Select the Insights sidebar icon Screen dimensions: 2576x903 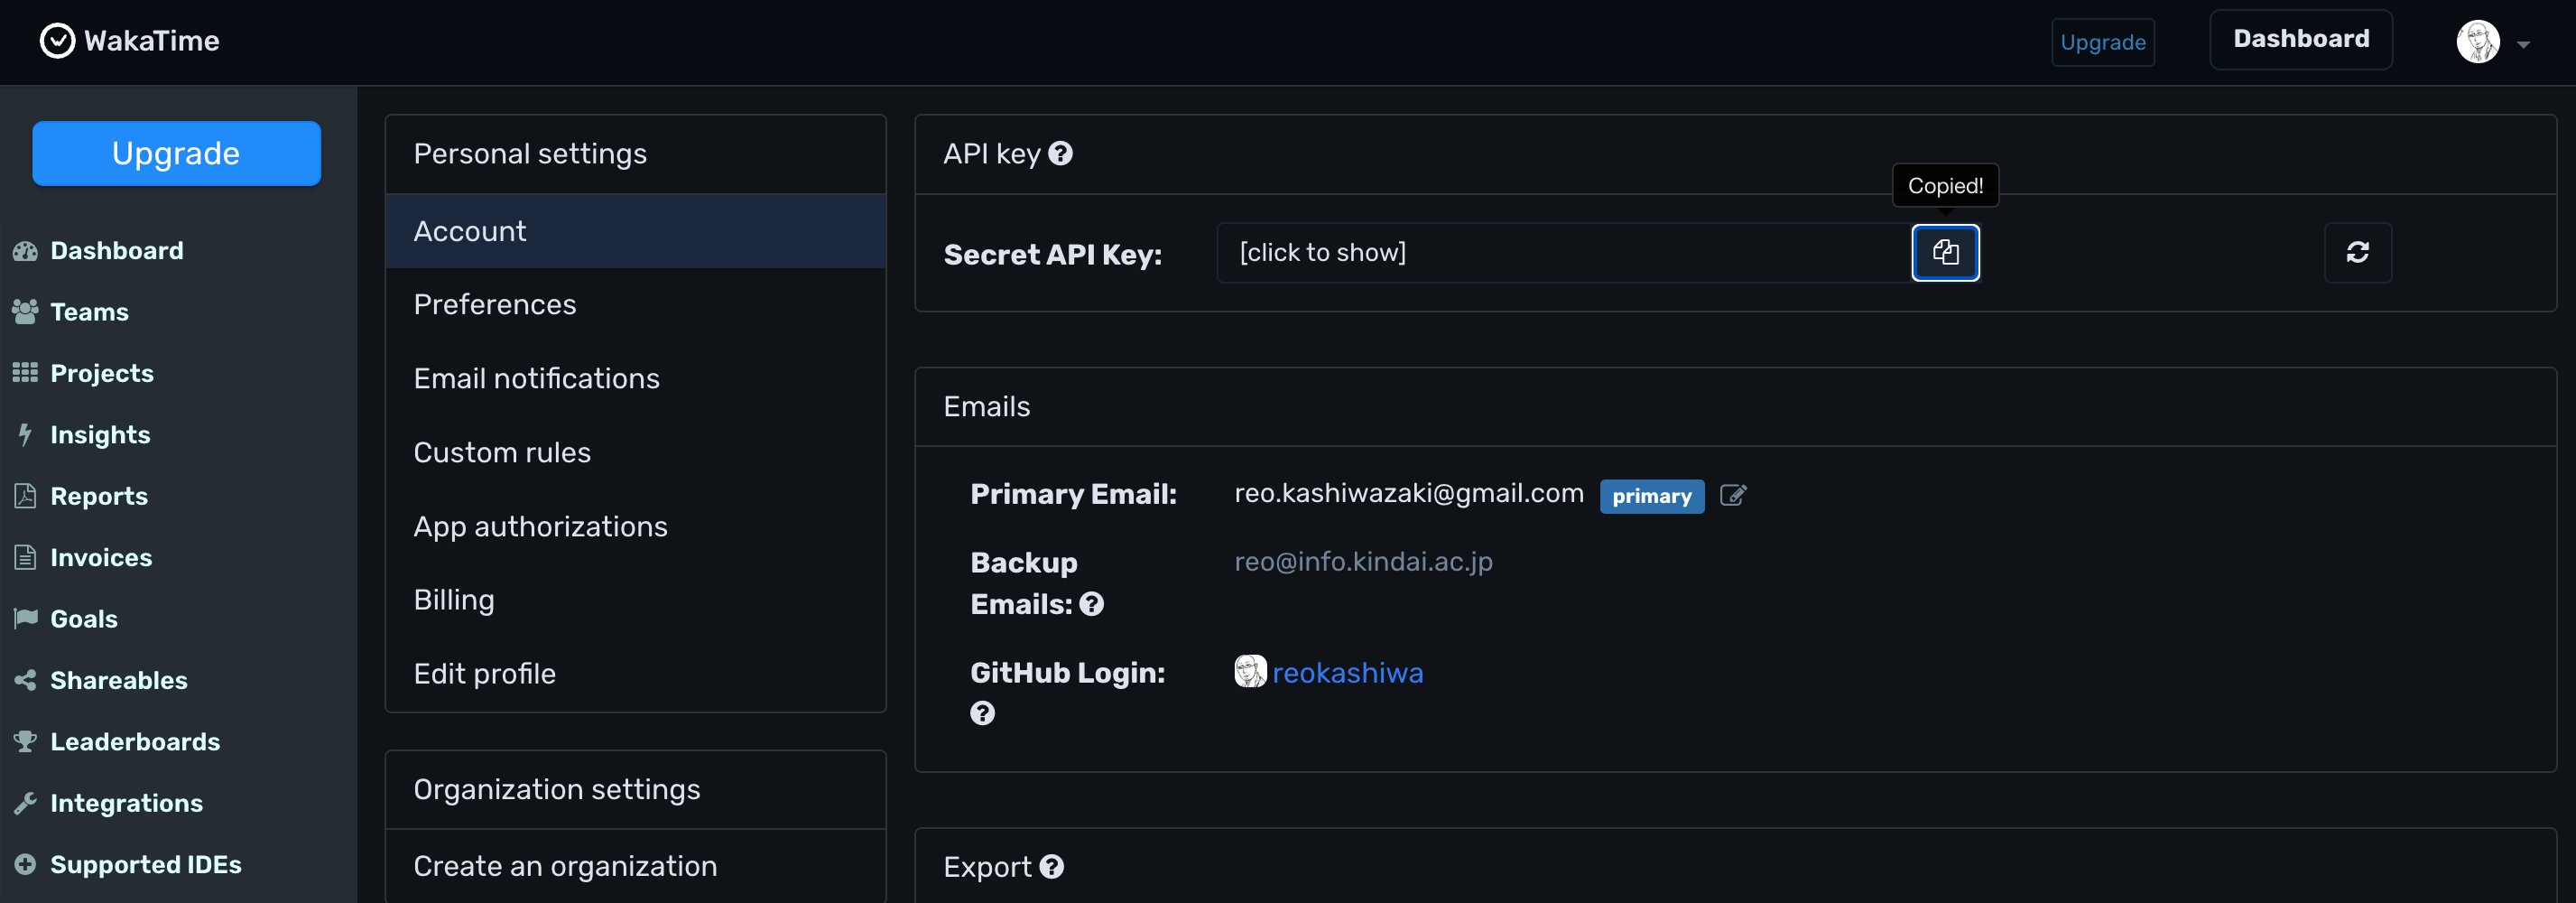24,434
